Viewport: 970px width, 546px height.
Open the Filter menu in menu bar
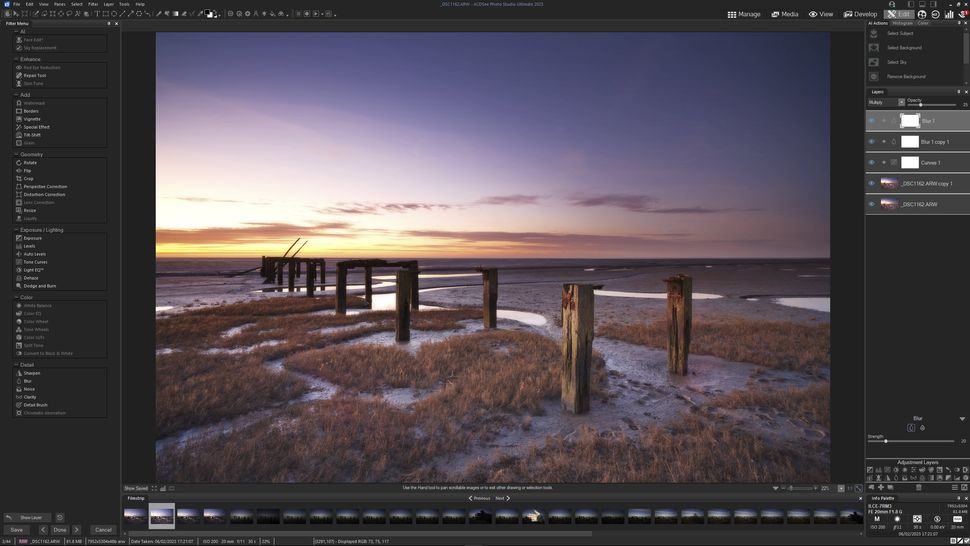point(93,4)
